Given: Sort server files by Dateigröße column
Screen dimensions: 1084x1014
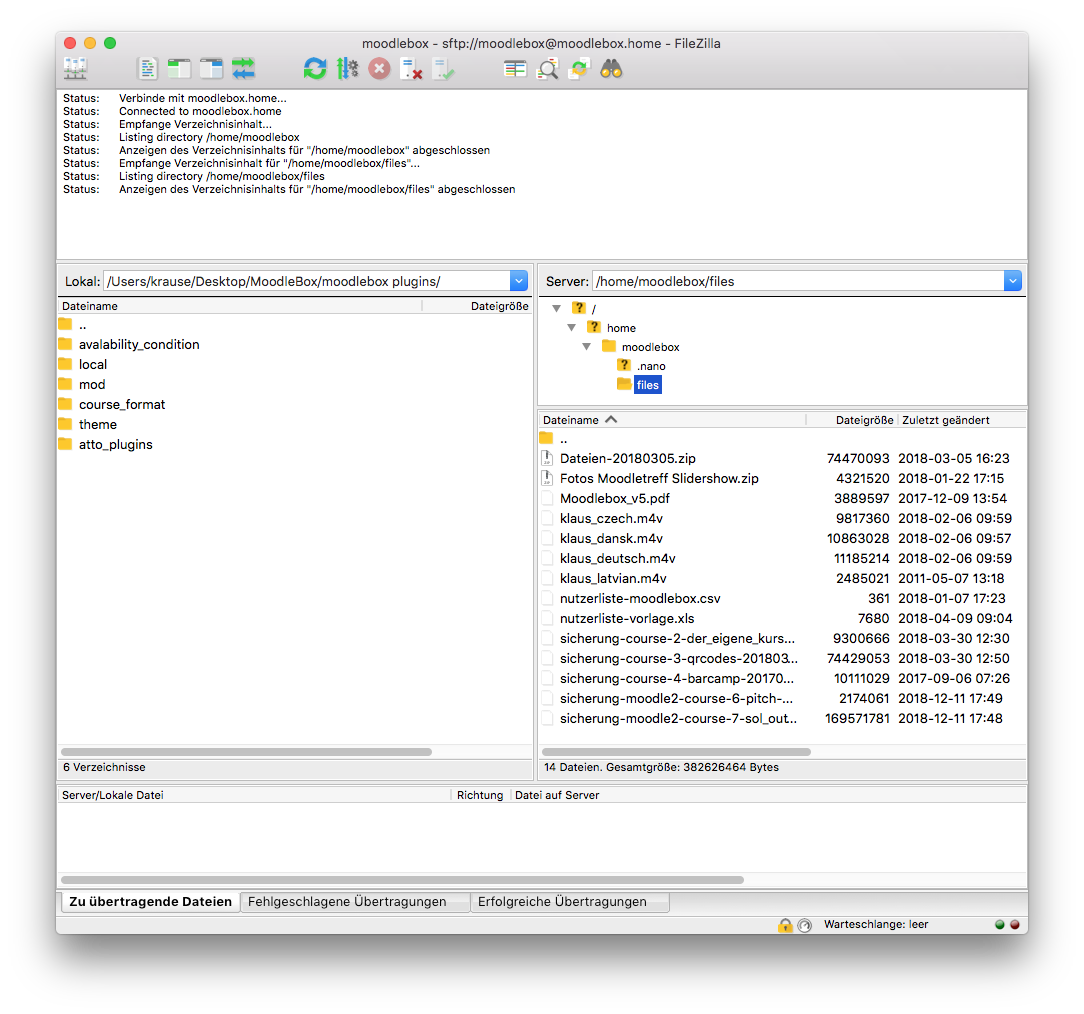Looking at the screenshot, I should [x=852, y=420].
